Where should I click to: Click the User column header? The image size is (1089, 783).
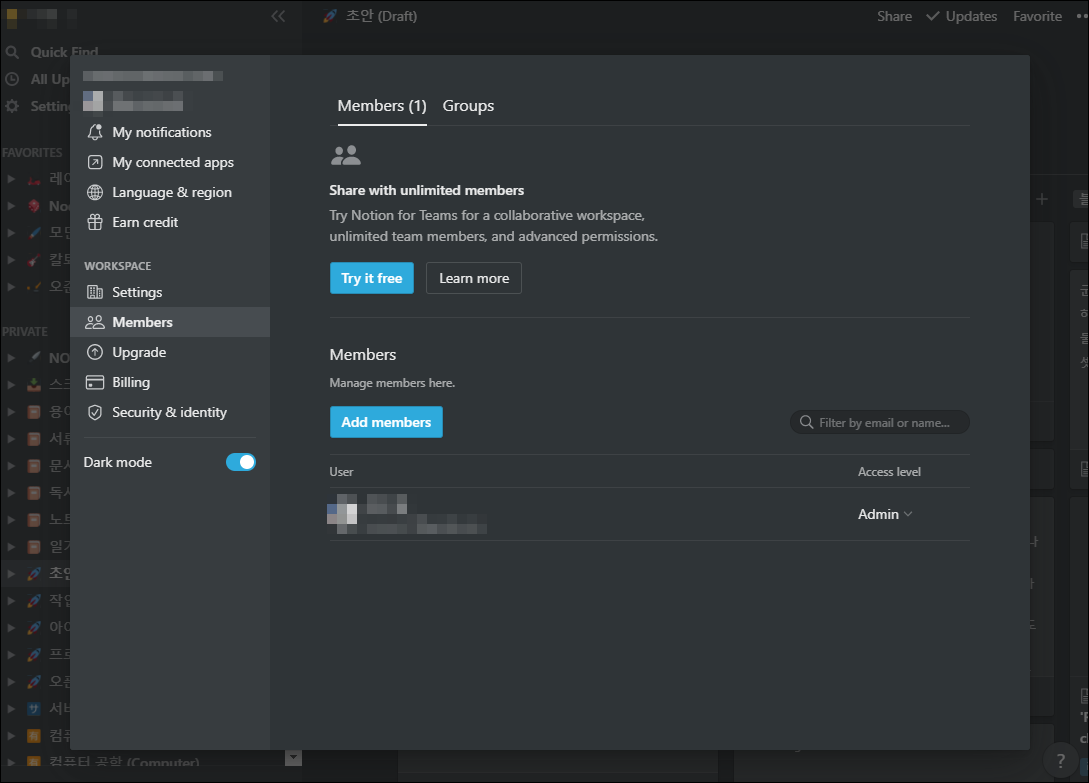click(x=341, y=472)
